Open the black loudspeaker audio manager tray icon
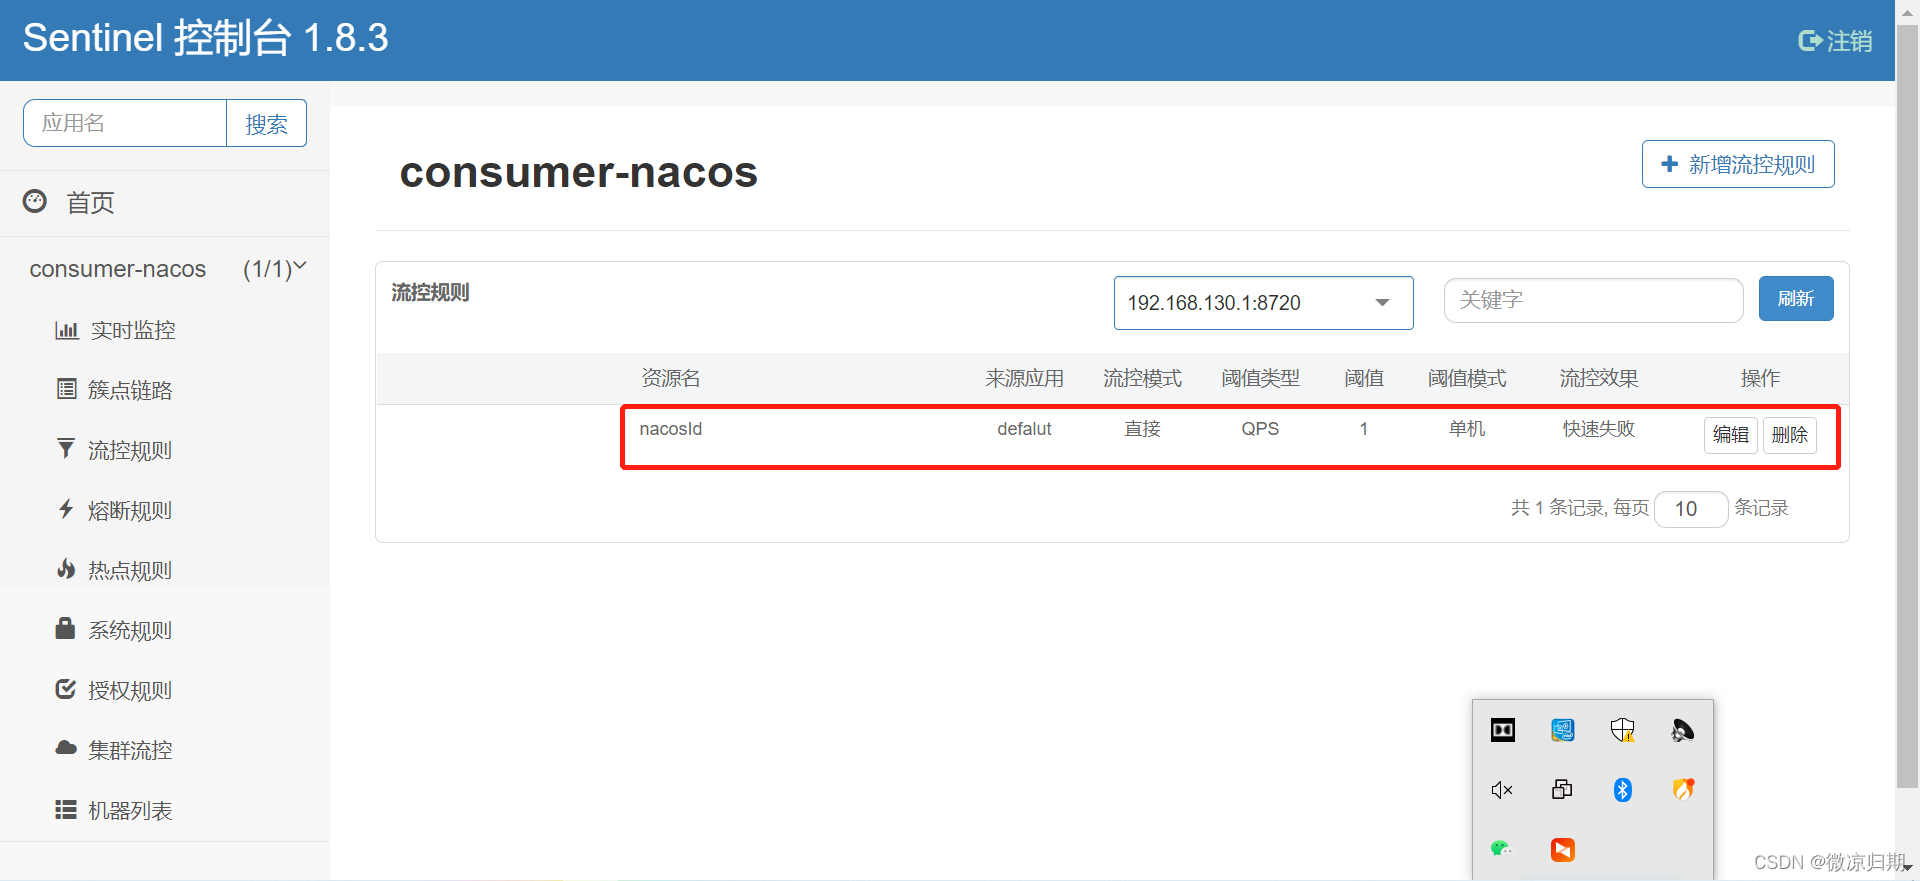Image resolution: width=1920 pixels, height=881 pixels. [x=1683, y=730]
